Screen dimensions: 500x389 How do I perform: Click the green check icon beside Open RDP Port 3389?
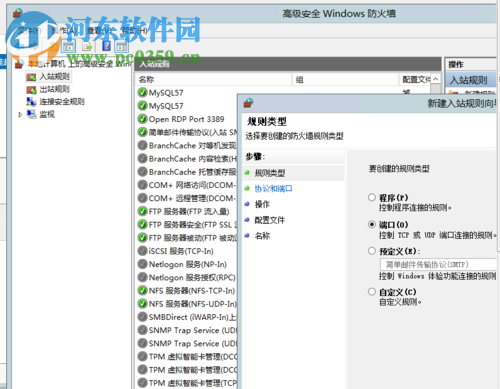point(142,119)
